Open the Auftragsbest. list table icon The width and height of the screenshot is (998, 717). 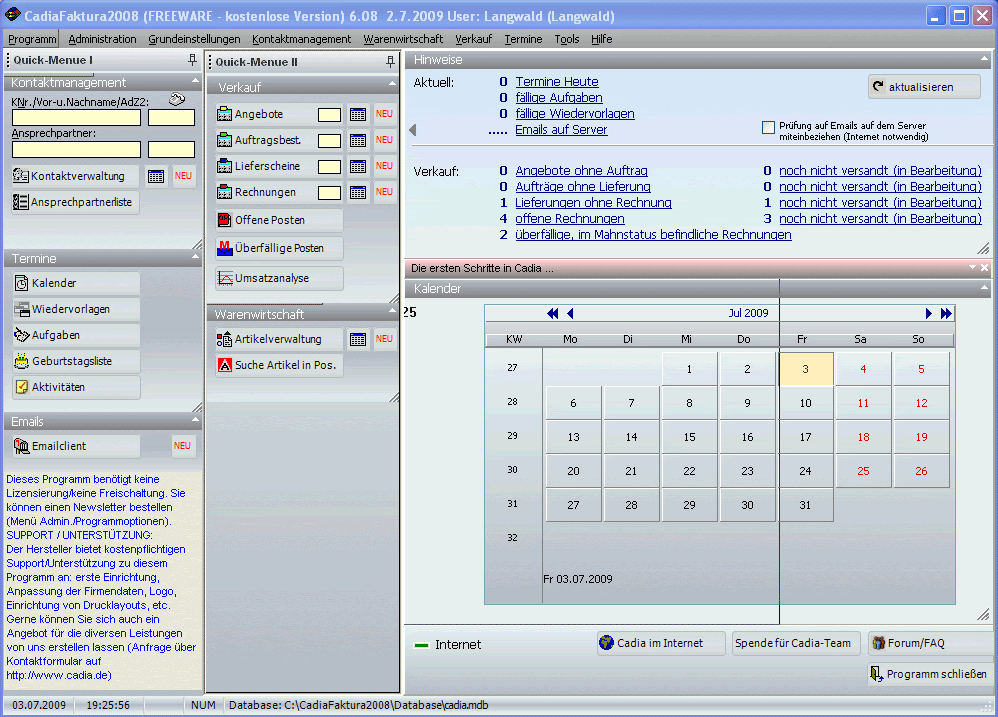[x=358, y=141]
